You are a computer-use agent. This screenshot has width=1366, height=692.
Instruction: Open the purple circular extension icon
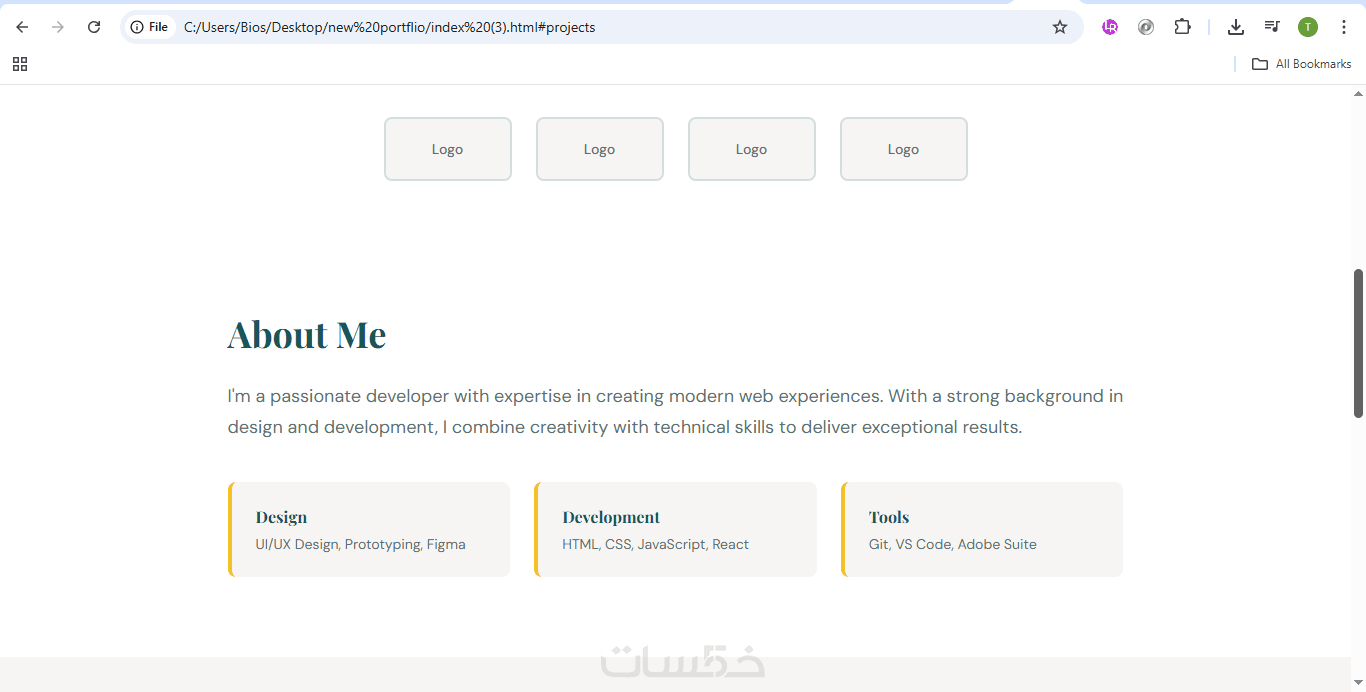click(1110, 27)
